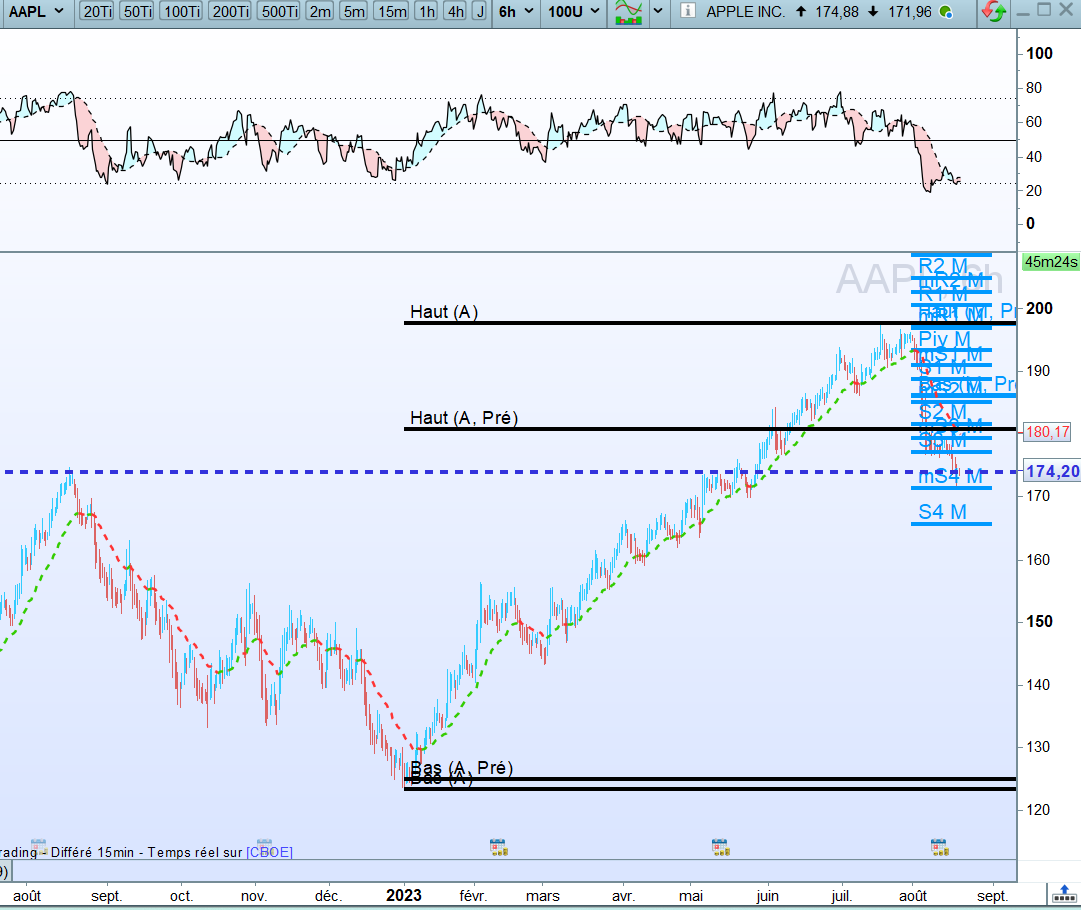Viewport: 1081px width, 910px height.
Task: Click the market status dot icon
Action: pyautogui.click(x=947, y=12)
